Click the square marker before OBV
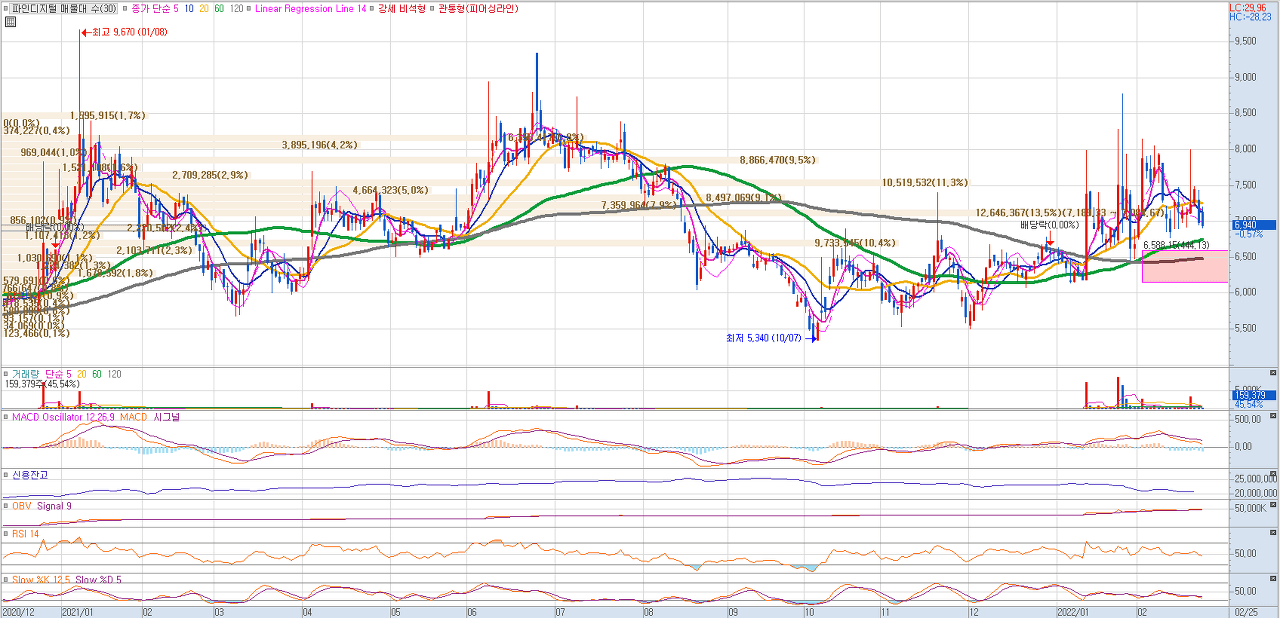This screenshot has height=618, width=1280. (6, 506)
